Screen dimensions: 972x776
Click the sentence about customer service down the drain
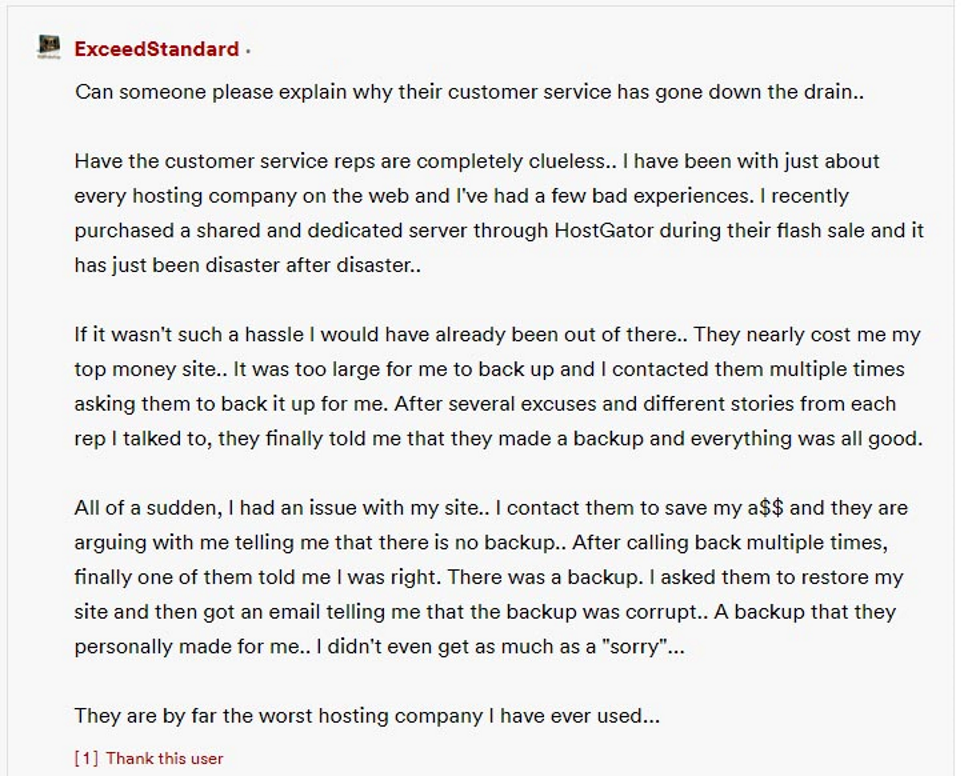(469, 92)
